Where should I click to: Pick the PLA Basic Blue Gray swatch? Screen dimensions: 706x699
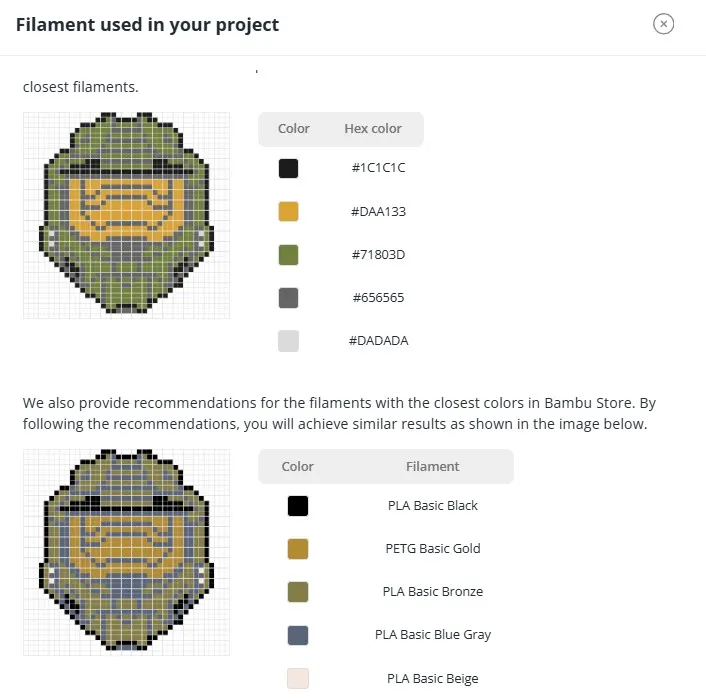298,635
